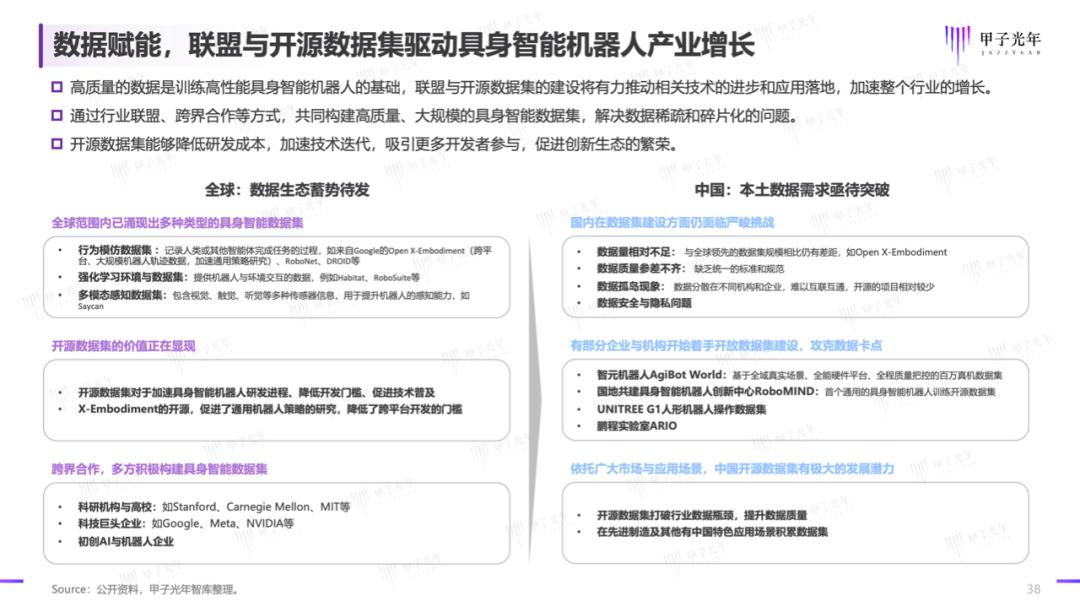Click the Source citation text at bottom

[x=145, y=589]
